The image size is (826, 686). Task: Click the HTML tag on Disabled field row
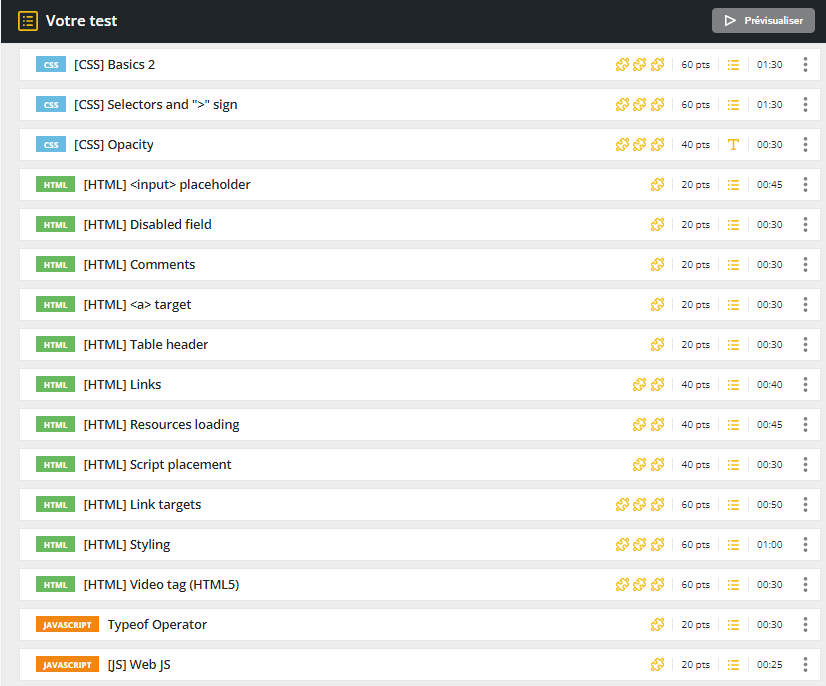pos(56,225)
